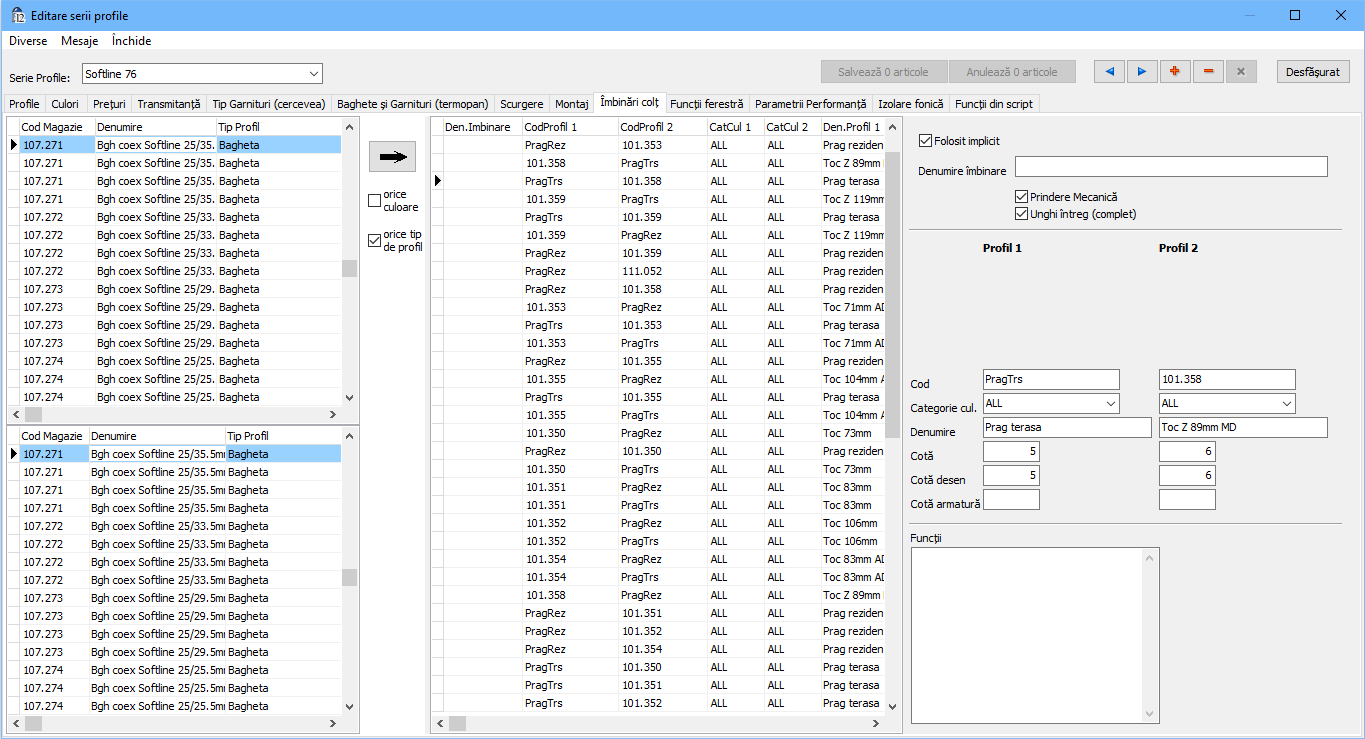This screenshot has width=1365, height=739.
Task: Click the blue next record arrow
Action: point(1142,72)
